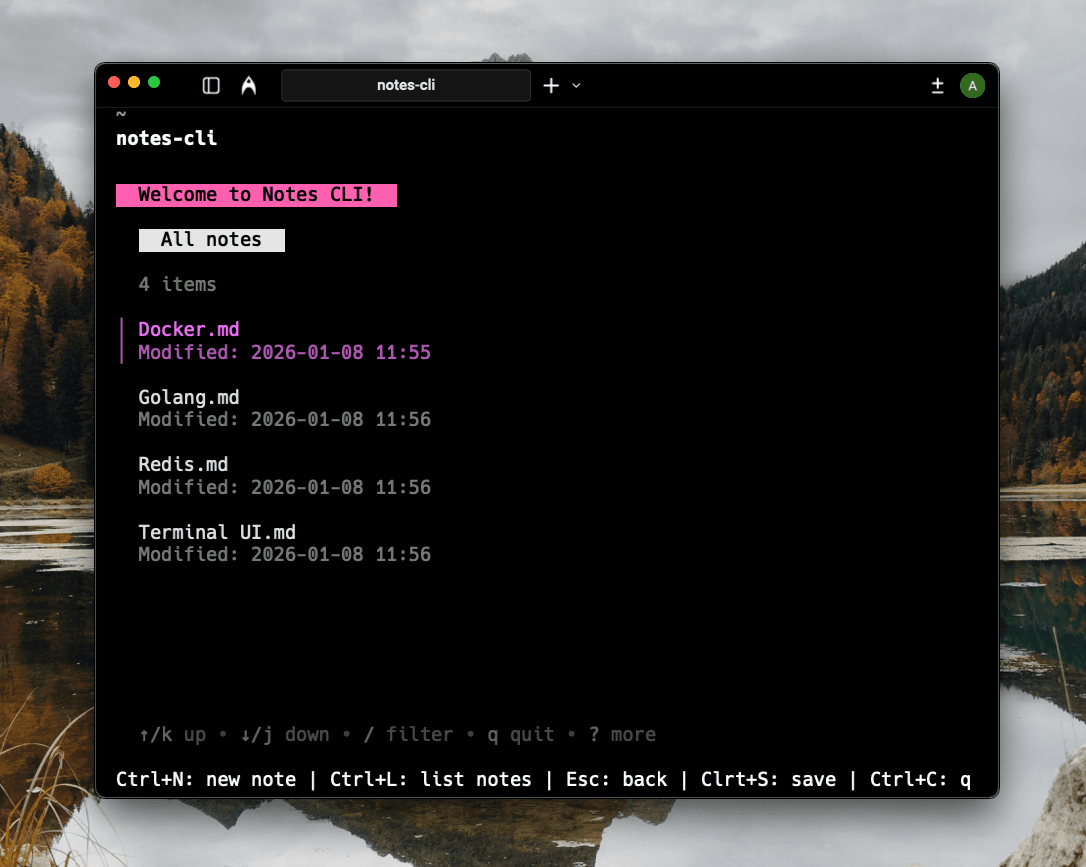Open a new tab with the plus icon
Image resolution: width=1086 pixels, height=867 pixels.
[x=549, y=85]
